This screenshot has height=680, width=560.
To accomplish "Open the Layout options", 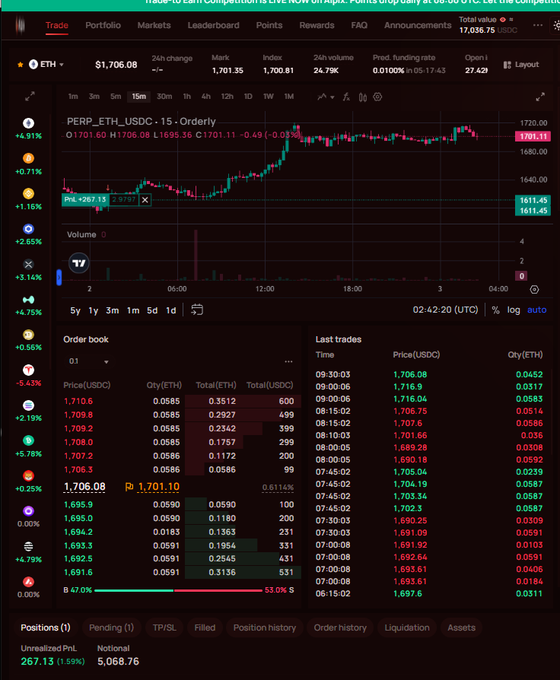I will [521, 65].
